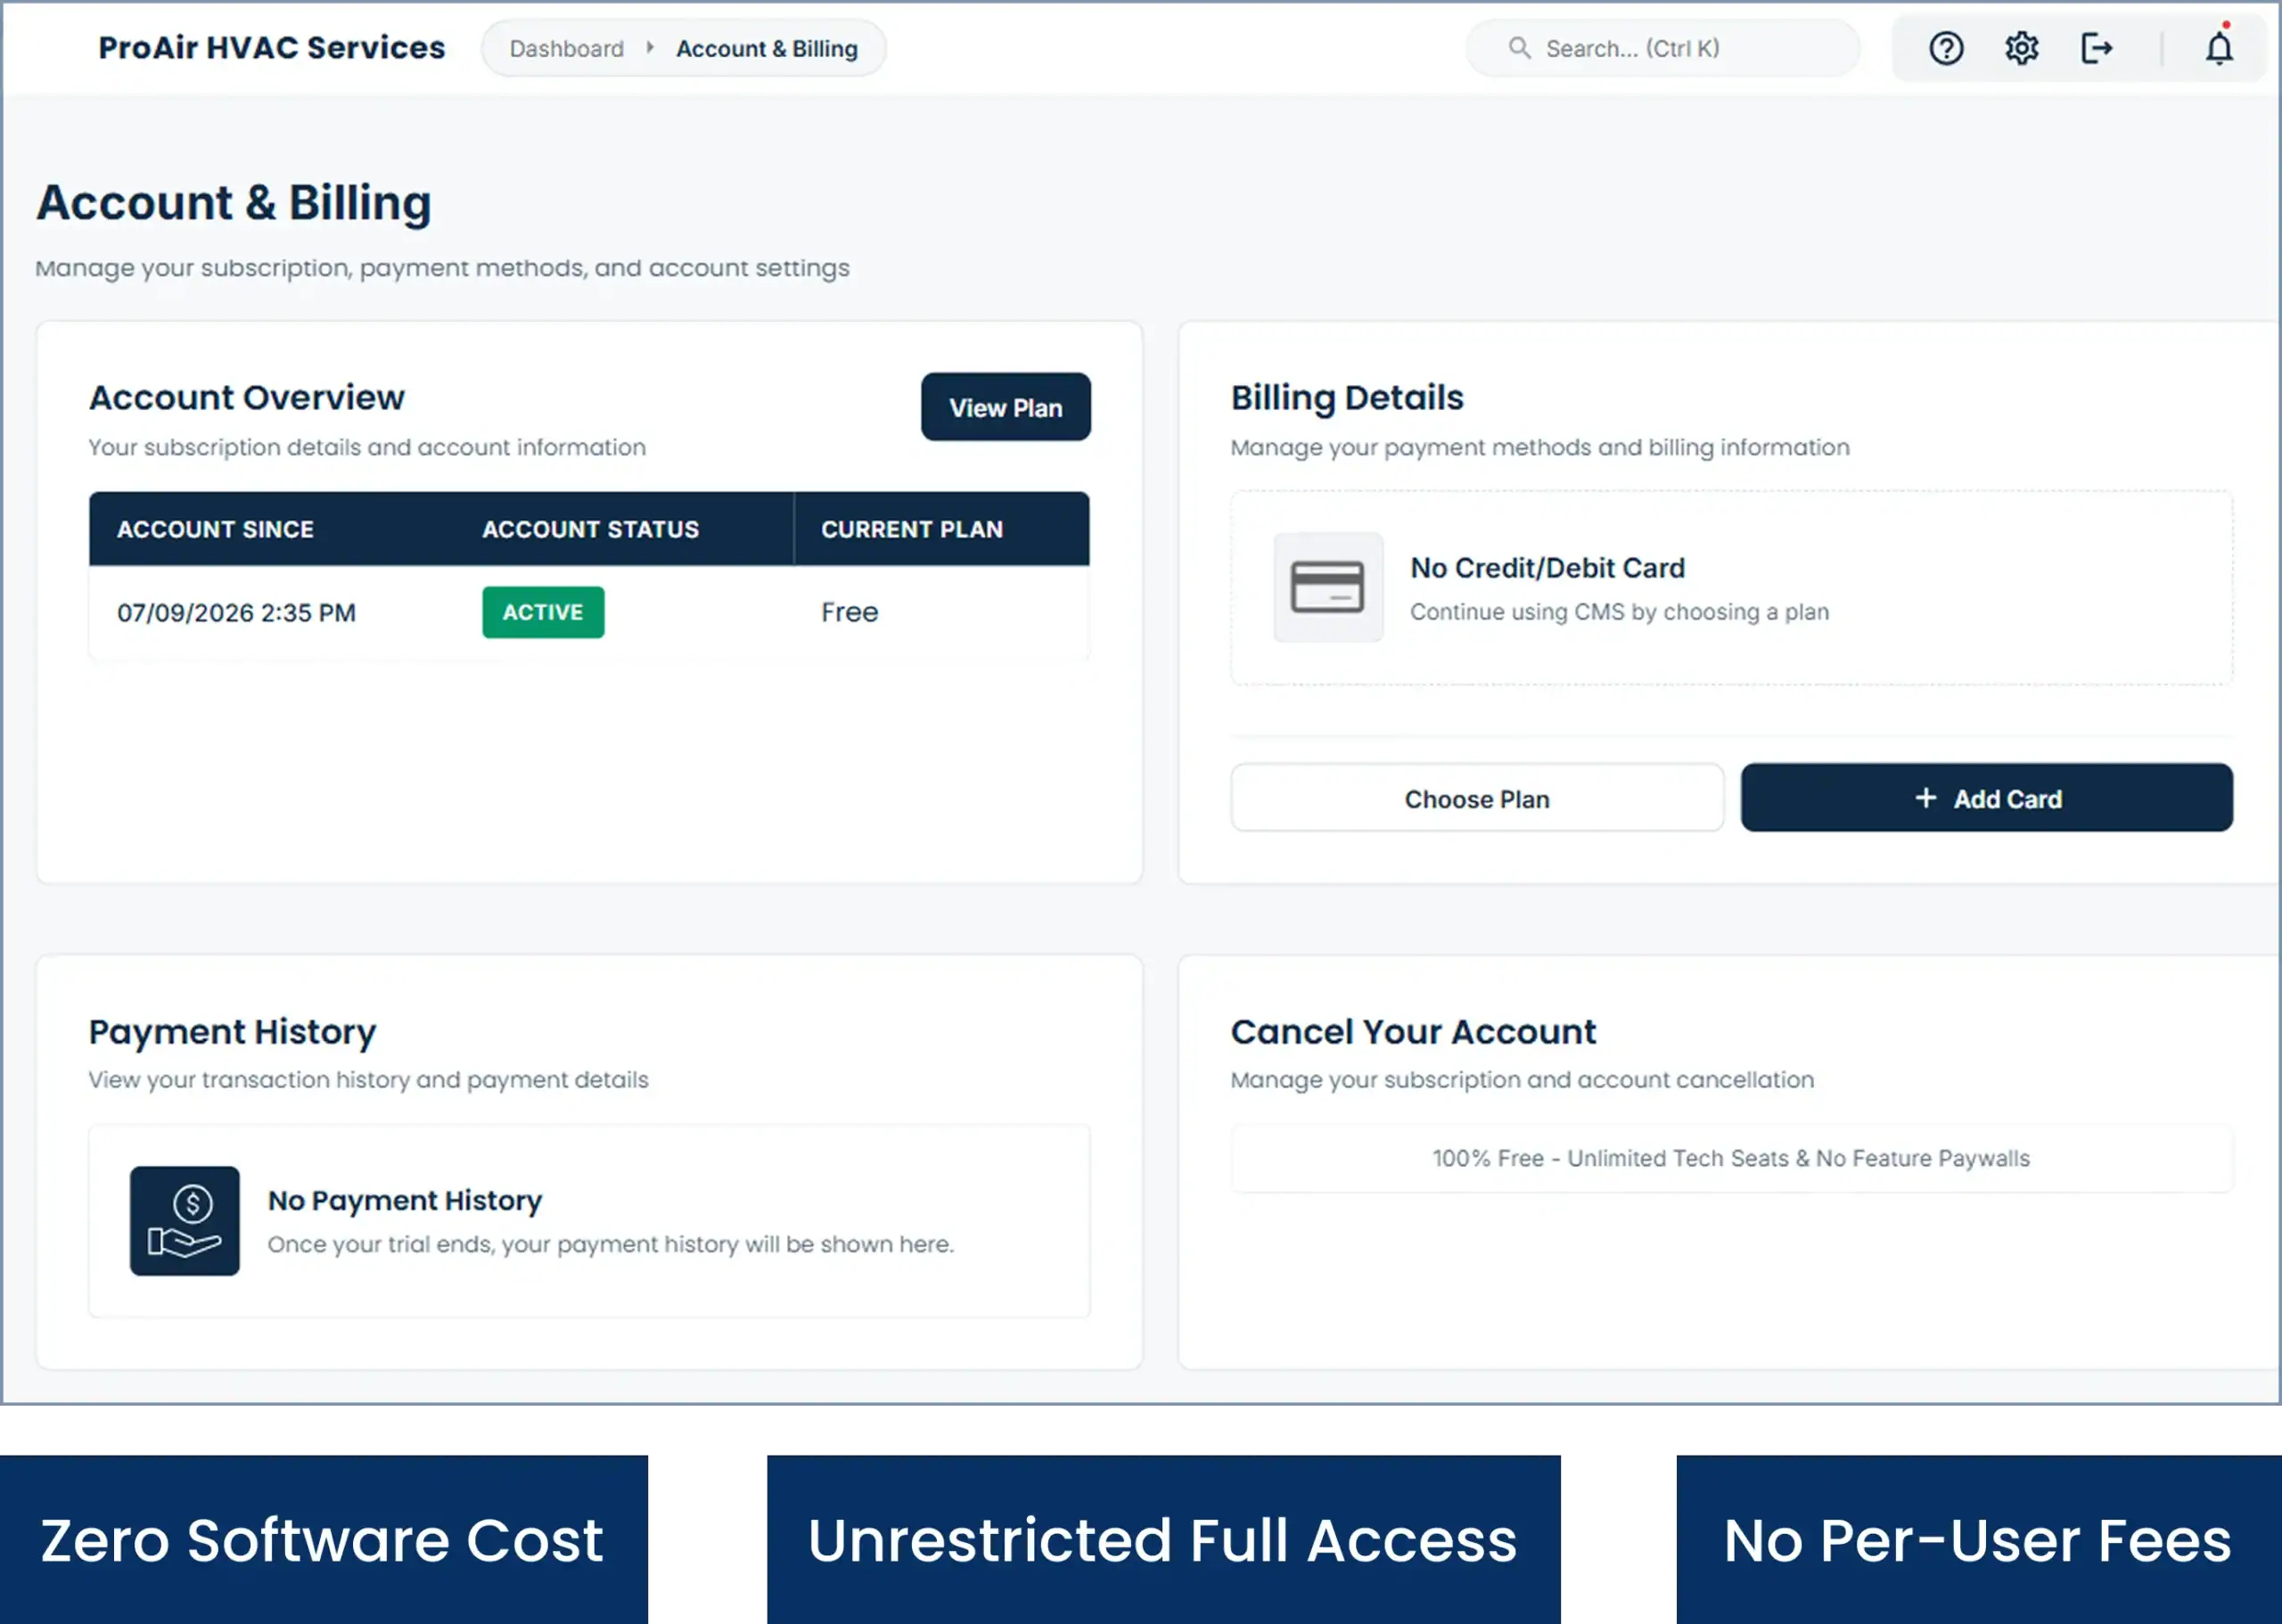Click the breadcrumb arrow separator
The width and height of the screenshot is (2282, 1624).
click(650, 48)
